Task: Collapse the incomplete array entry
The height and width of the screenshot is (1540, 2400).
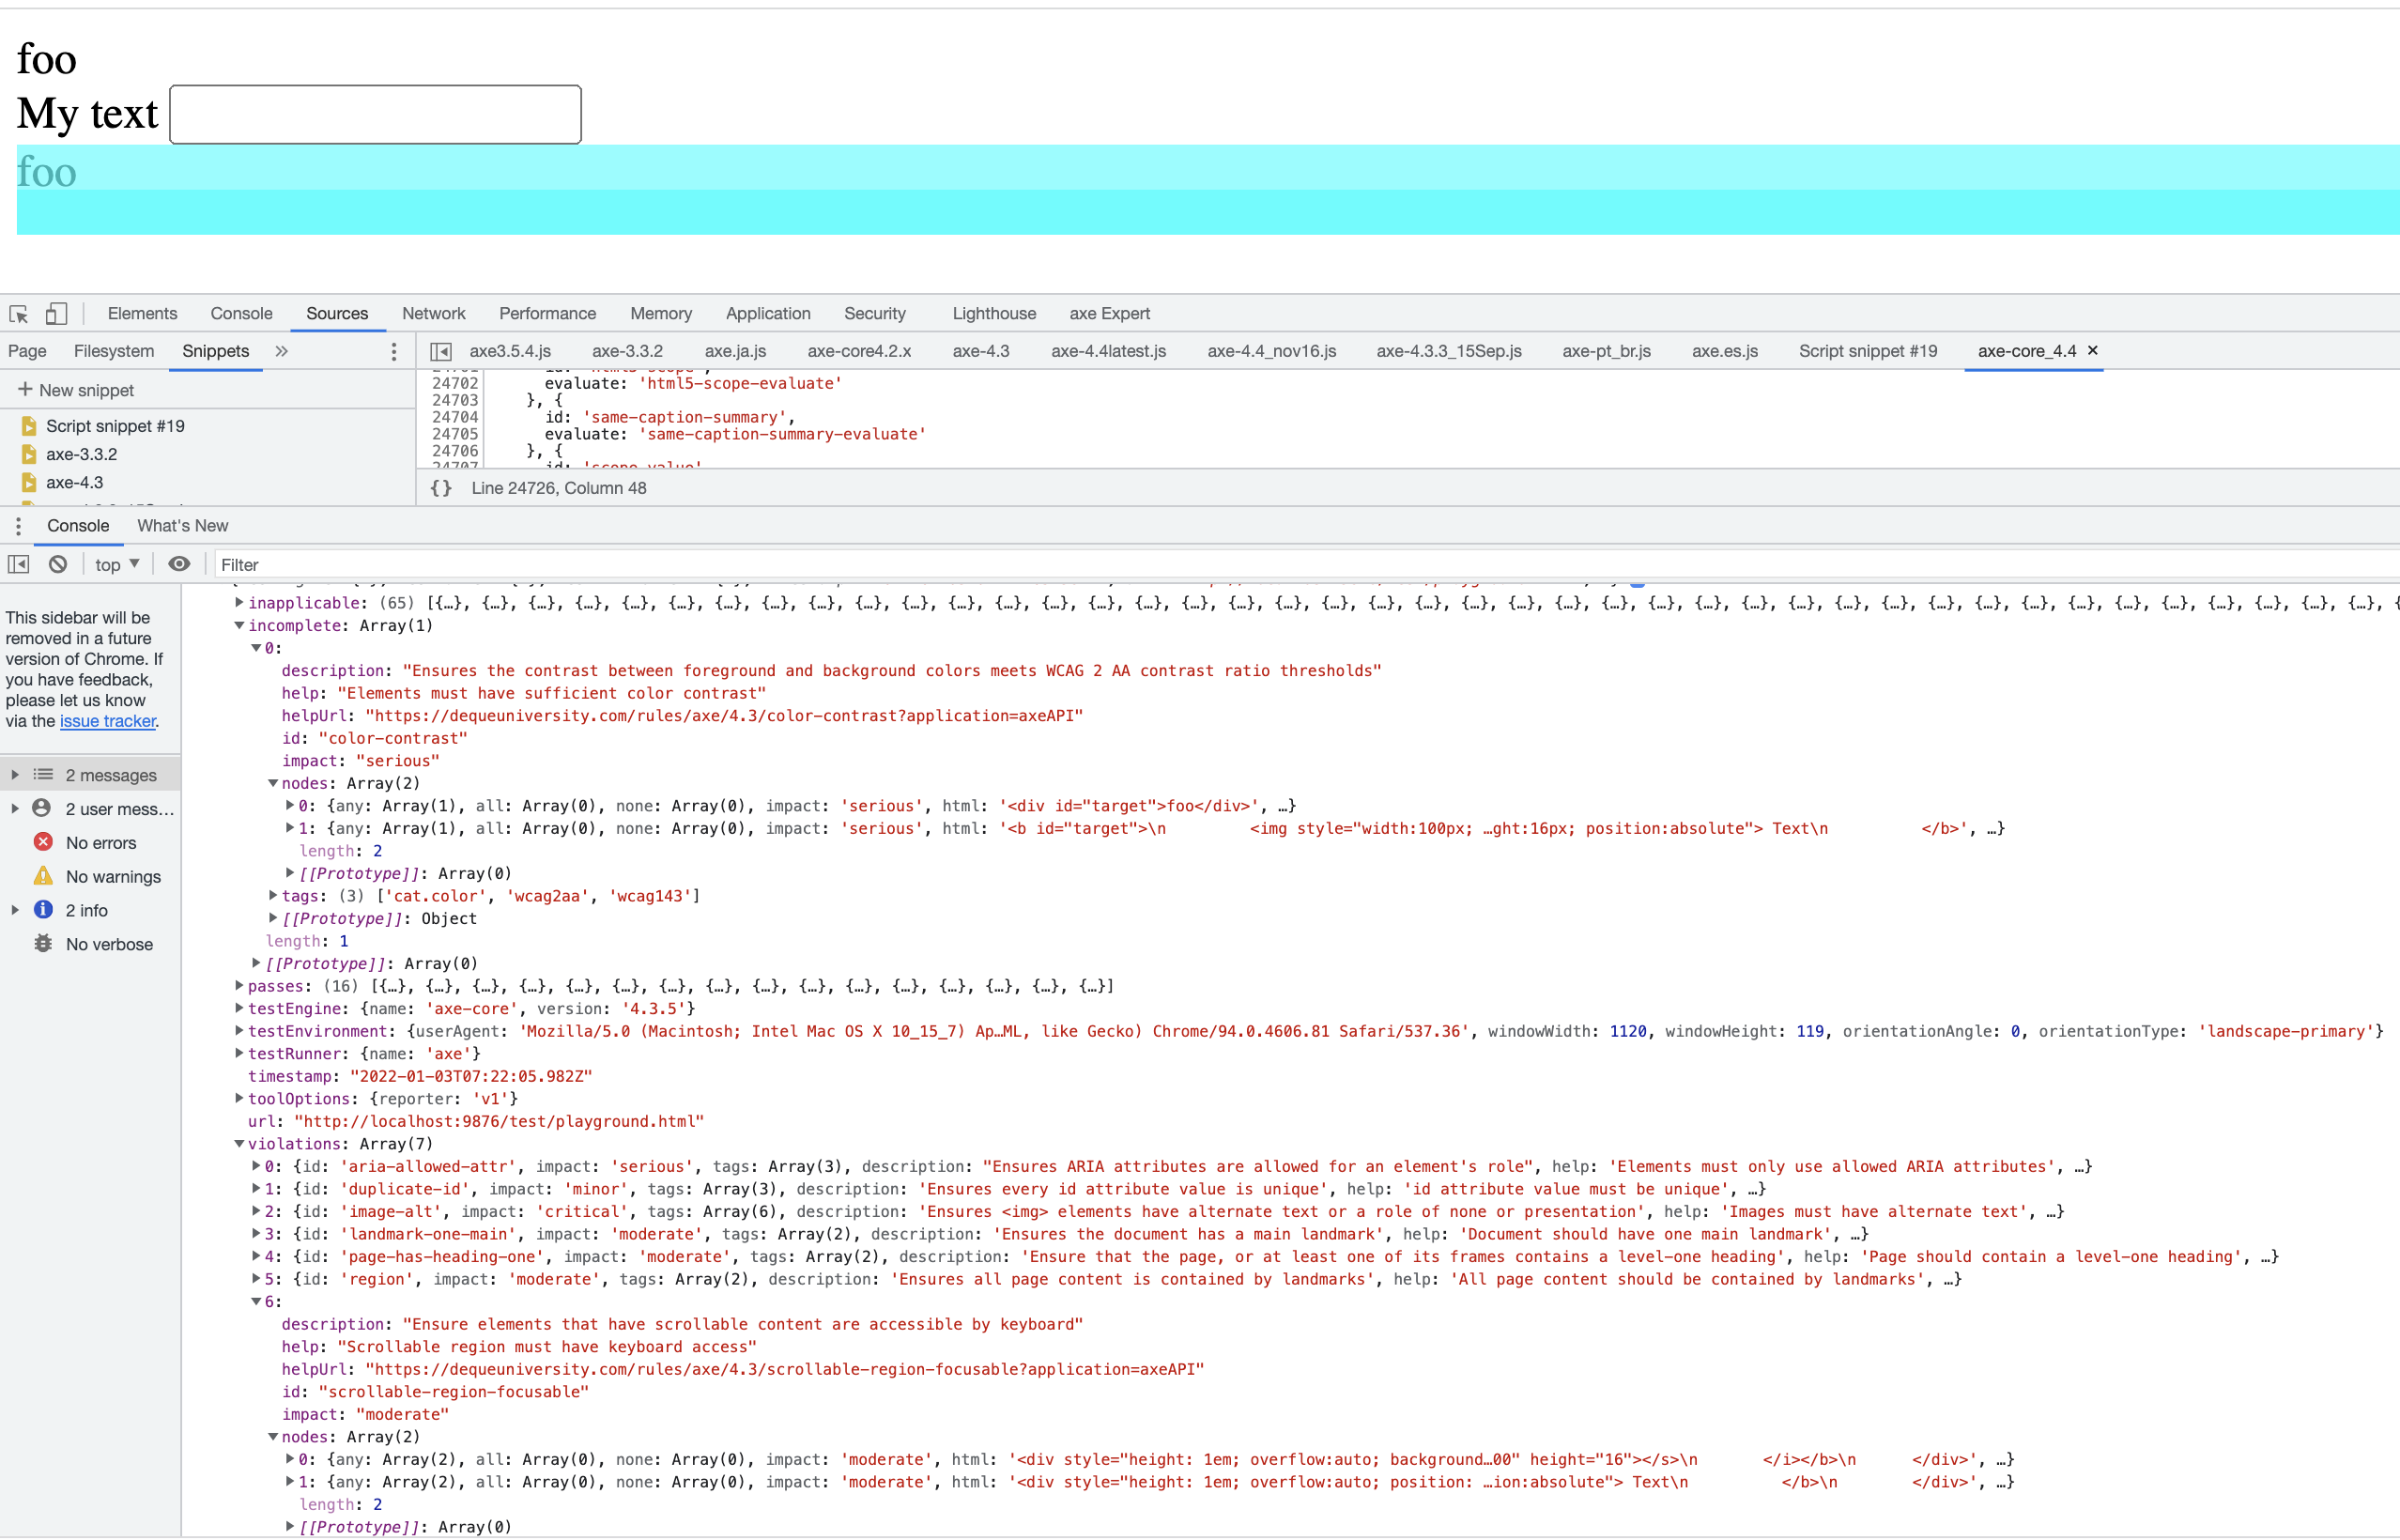Action: tap(239, 625)
